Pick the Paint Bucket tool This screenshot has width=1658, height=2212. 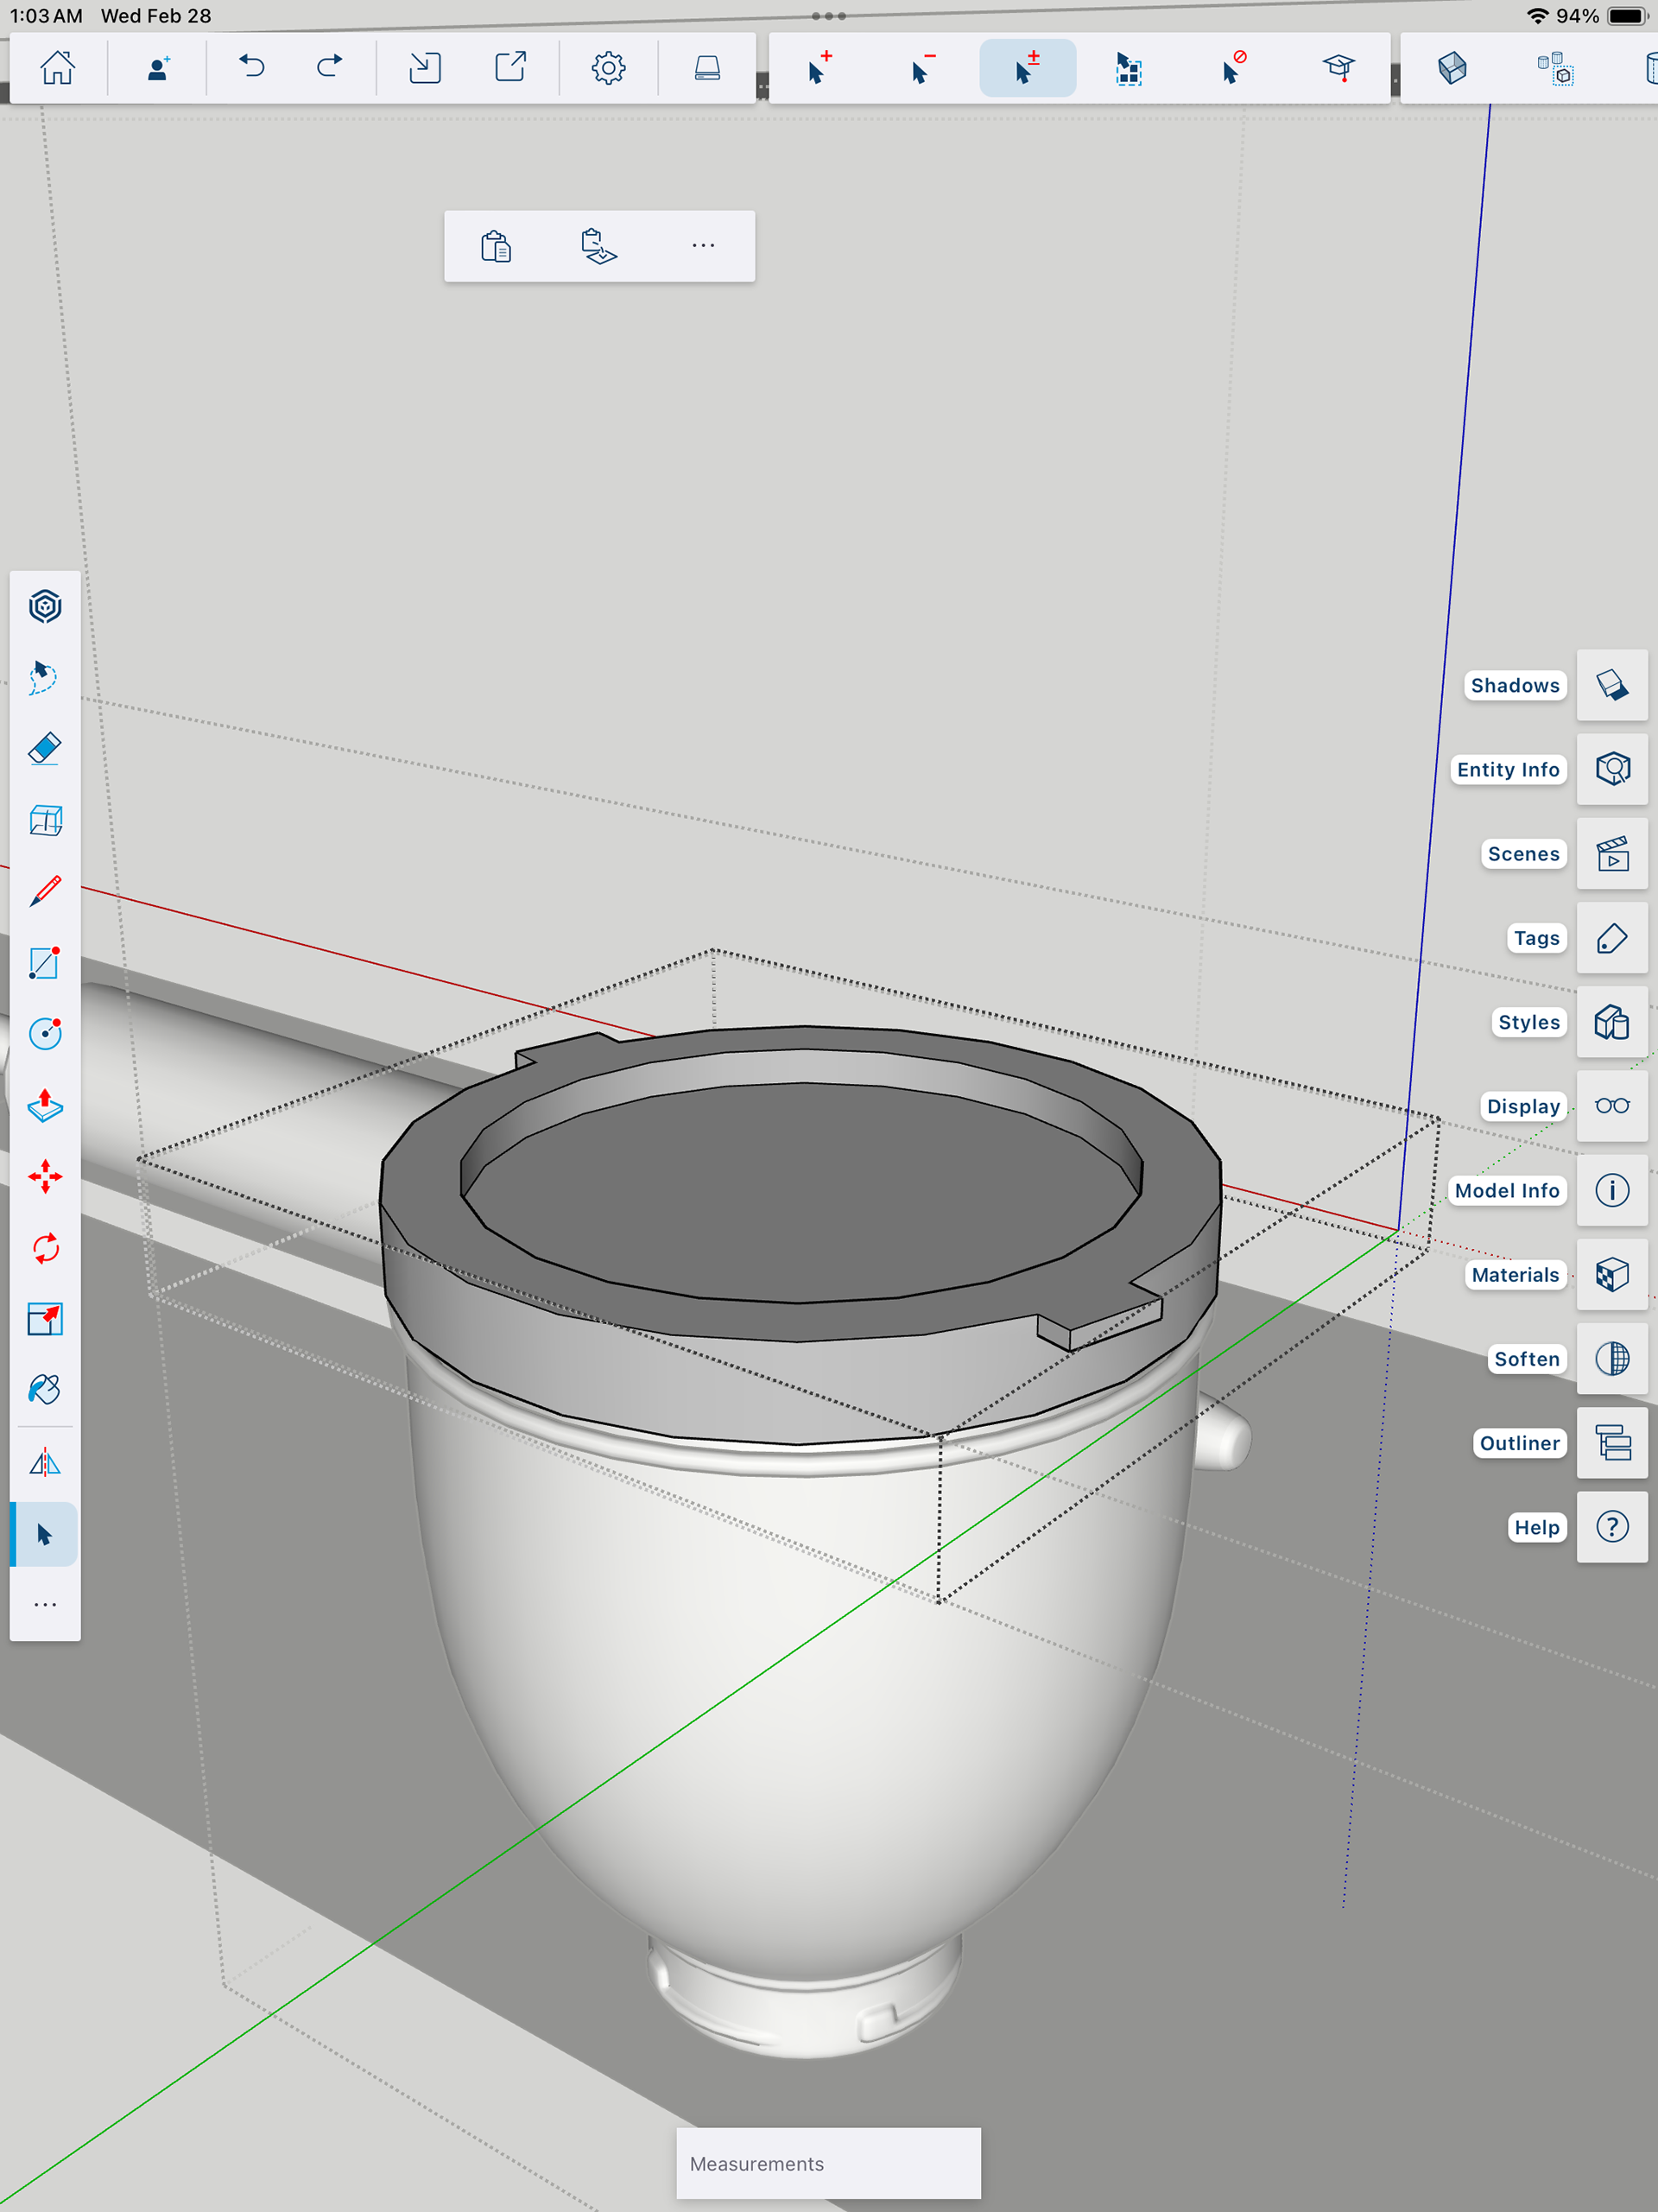[45, 1390]
